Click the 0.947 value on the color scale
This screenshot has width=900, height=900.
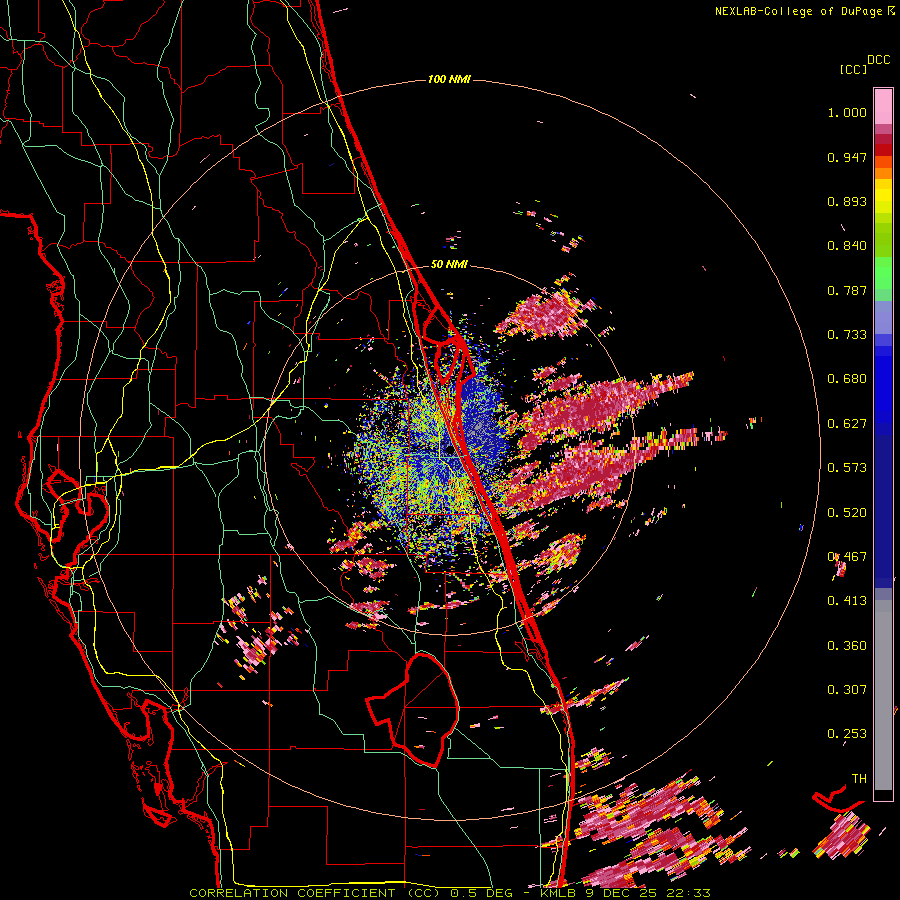click(x=847, y=157)
